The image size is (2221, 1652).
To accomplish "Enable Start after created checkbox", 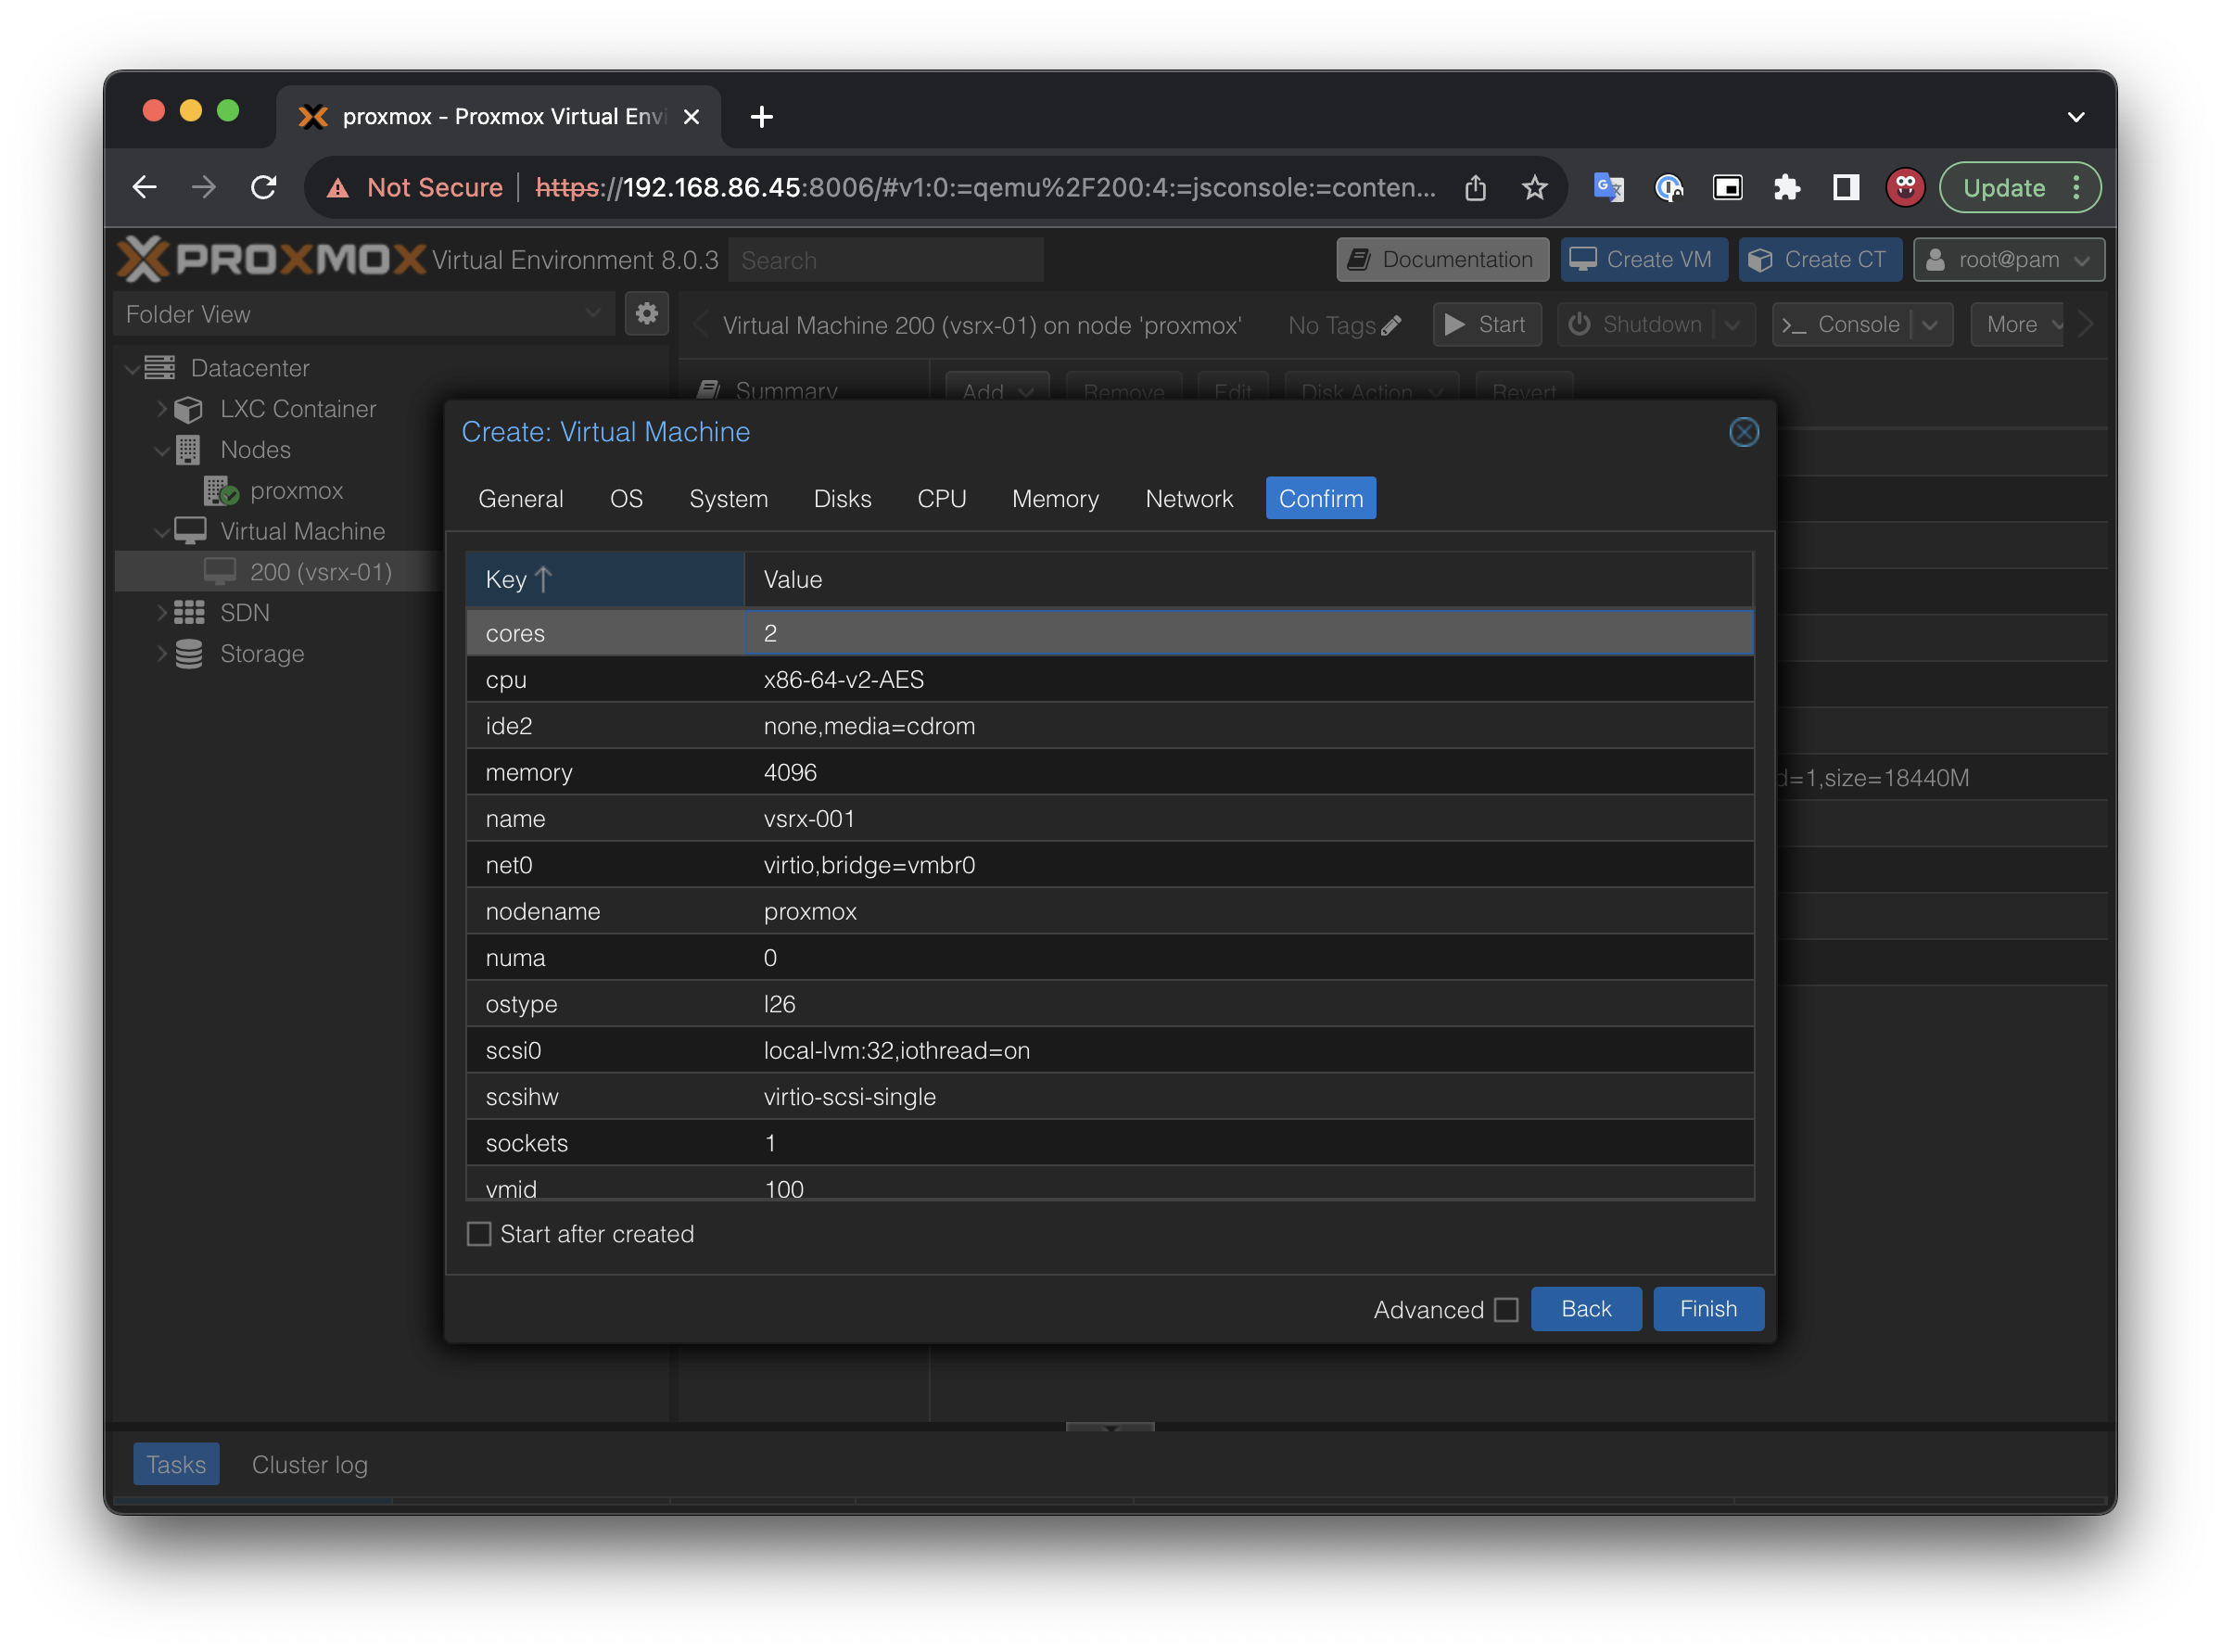I will [480, 1234].
